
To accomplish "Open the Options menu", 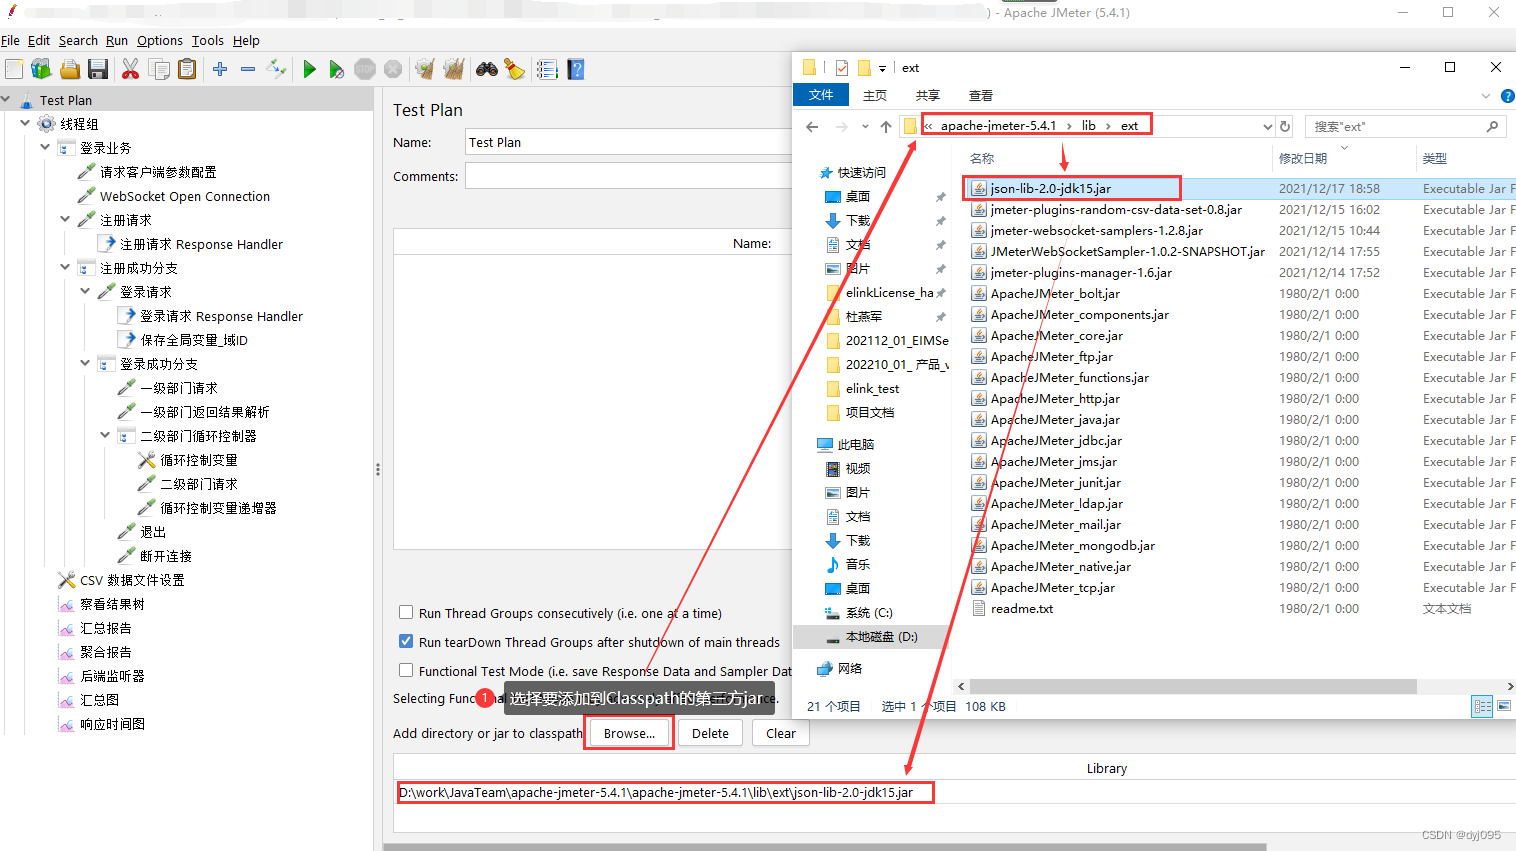I will 160,41.
